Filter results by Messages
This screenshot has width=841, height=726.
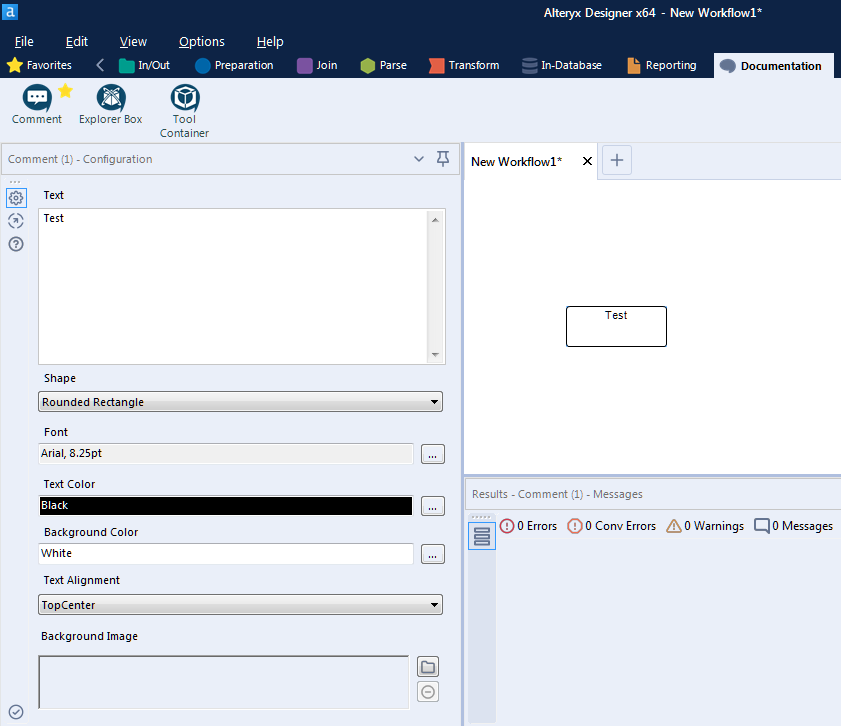(793, 525)
